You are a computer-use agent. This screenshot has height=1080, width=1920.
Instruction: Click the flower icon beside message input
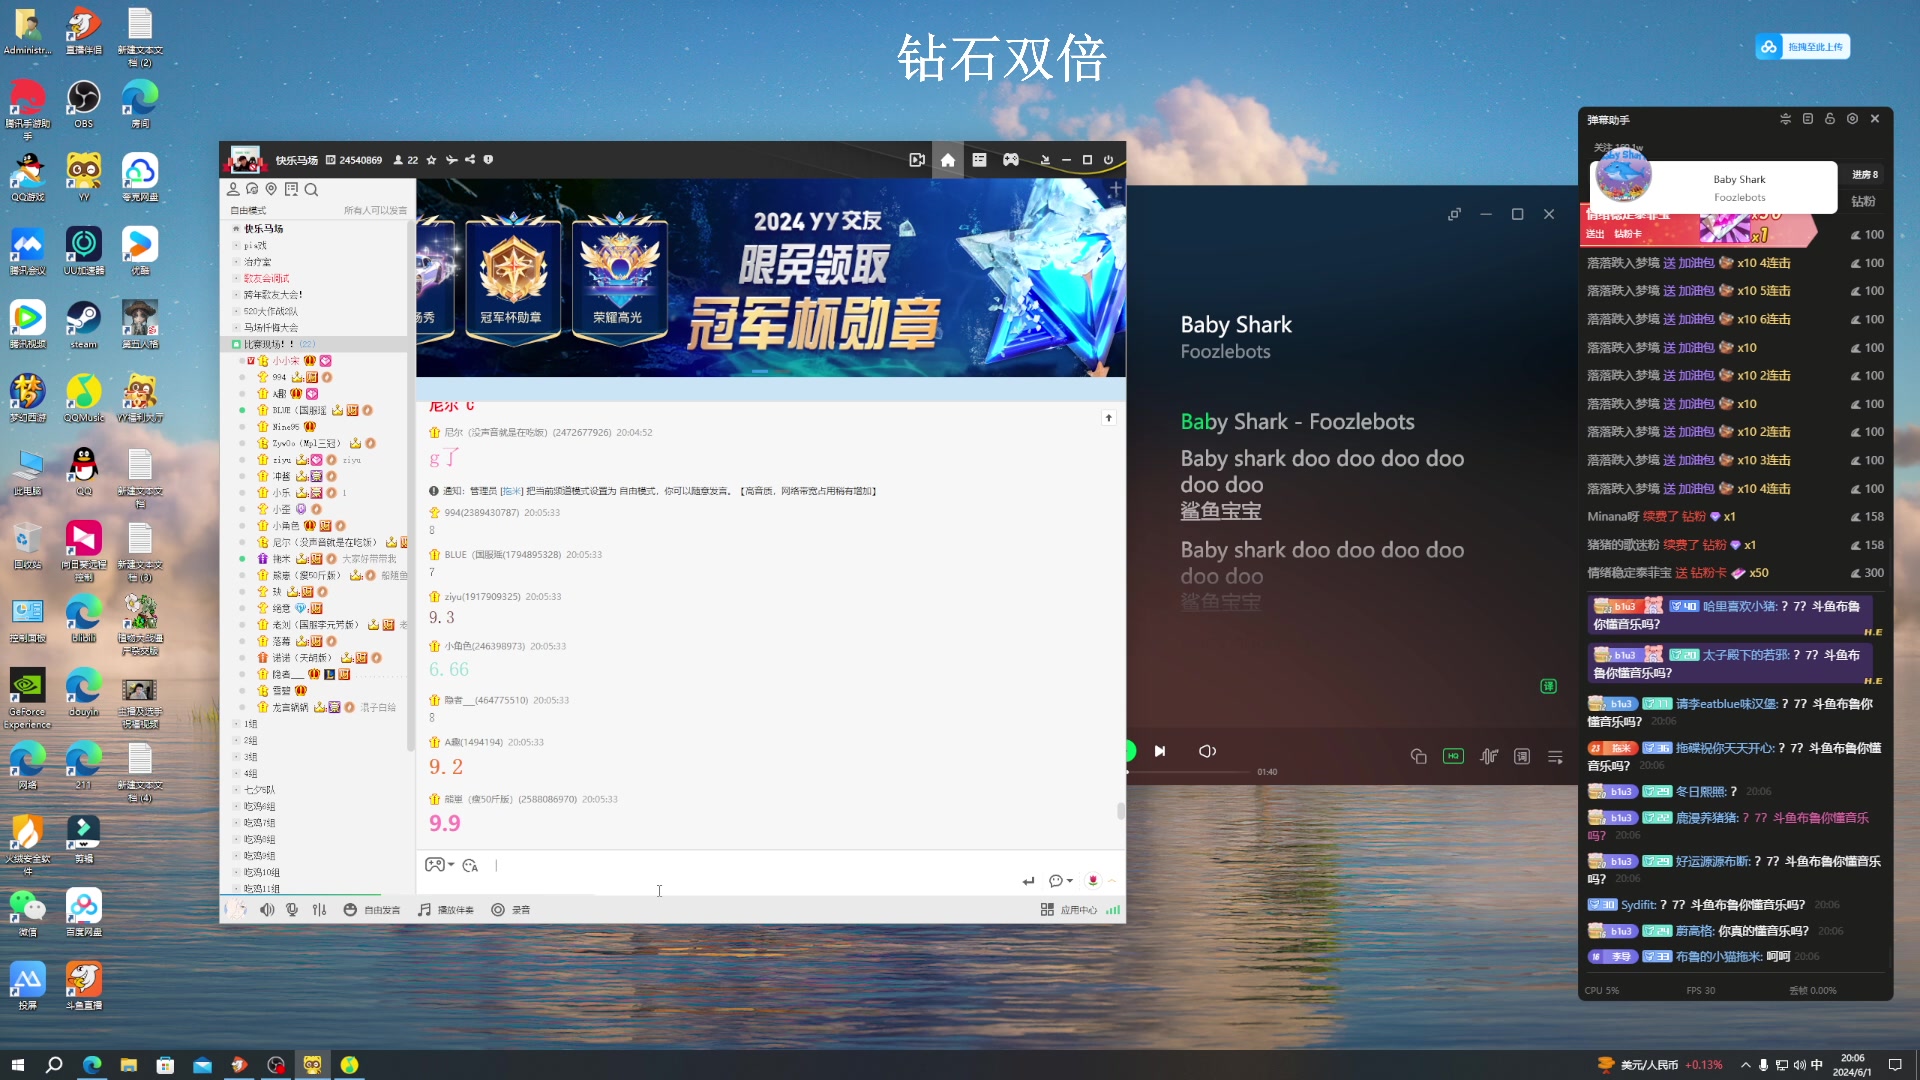pos(1093,882)
